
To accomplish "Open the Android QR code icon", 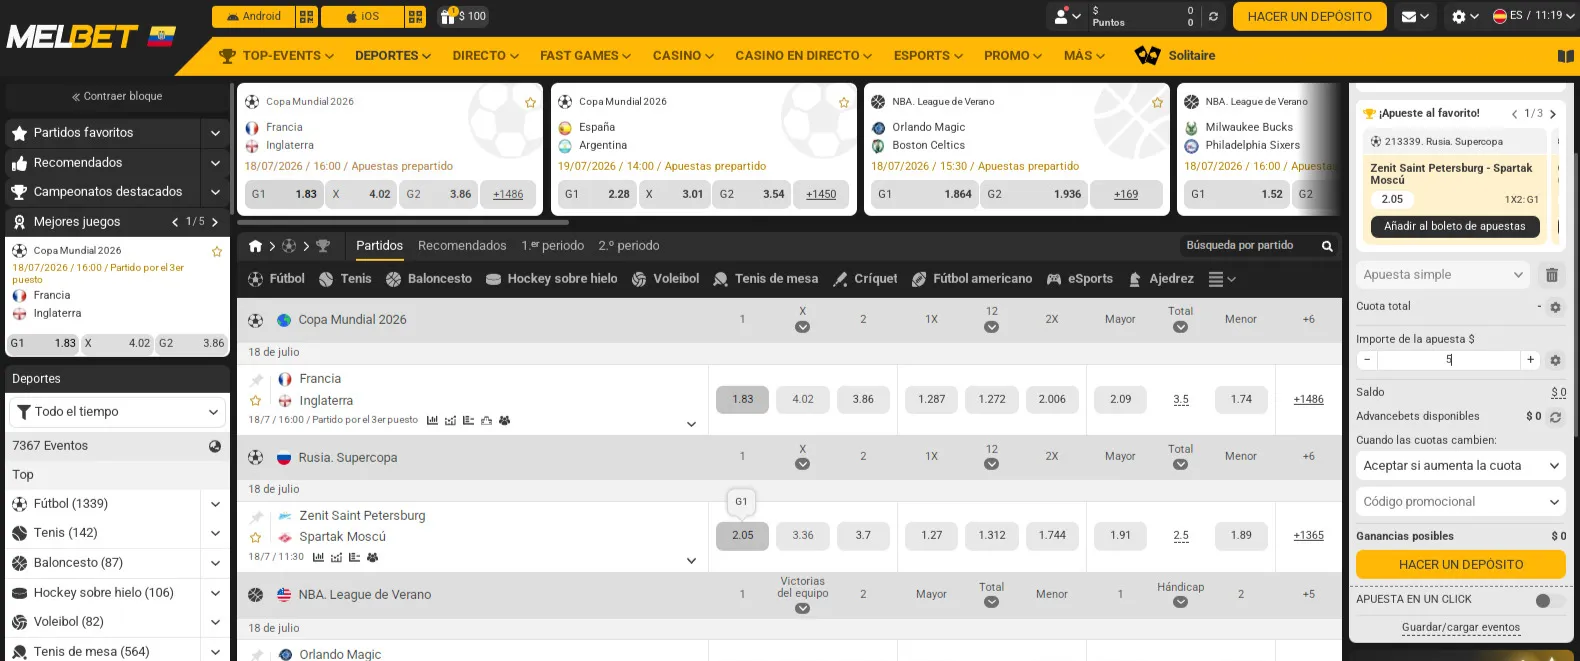I will [x=307, y=16].
